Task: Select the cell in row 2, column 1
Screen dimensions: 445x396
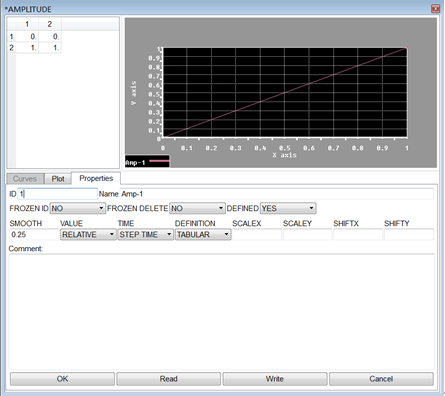Action: point(27,48)
